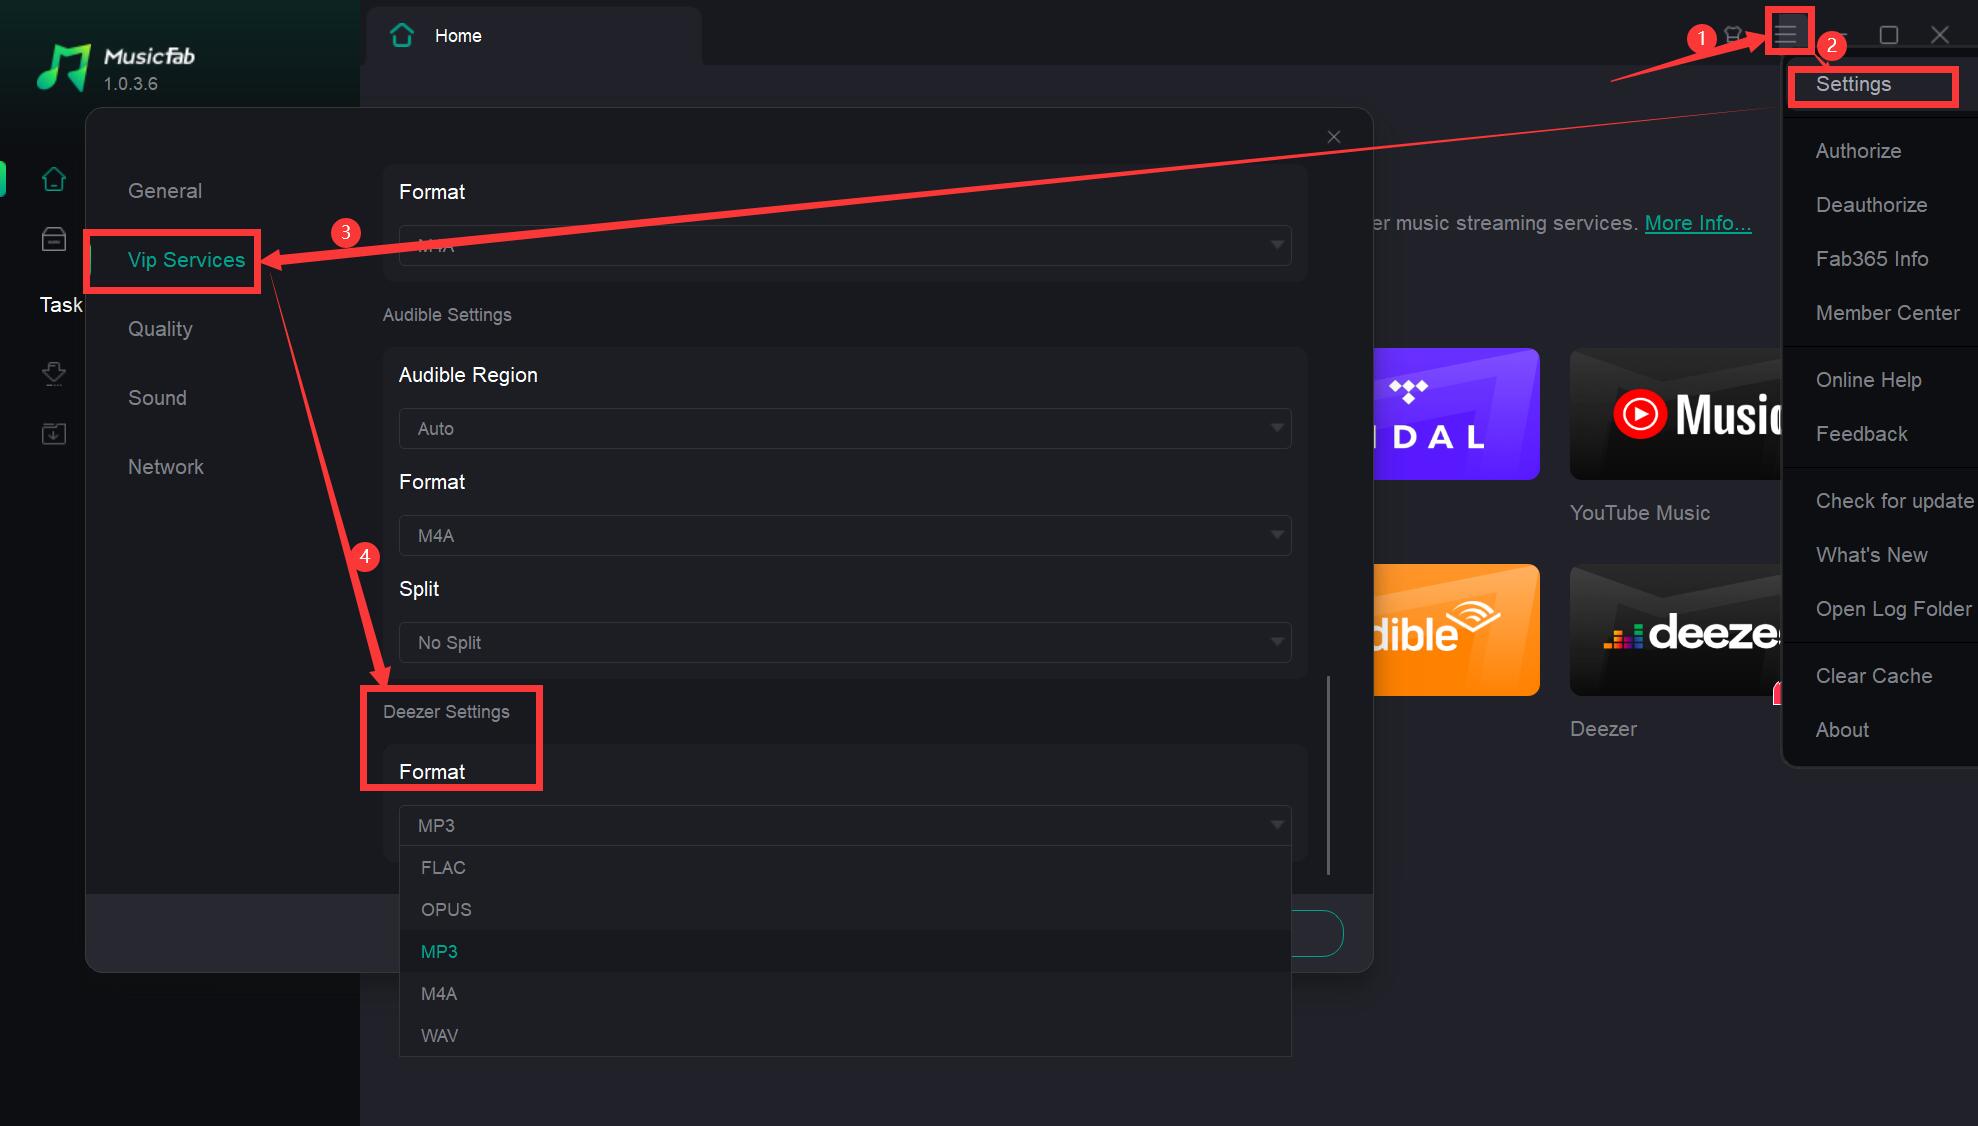Expand the Audible Format M4A dropdown
The height and width of the screenshot is (1126, 1978).
[845, 535]
